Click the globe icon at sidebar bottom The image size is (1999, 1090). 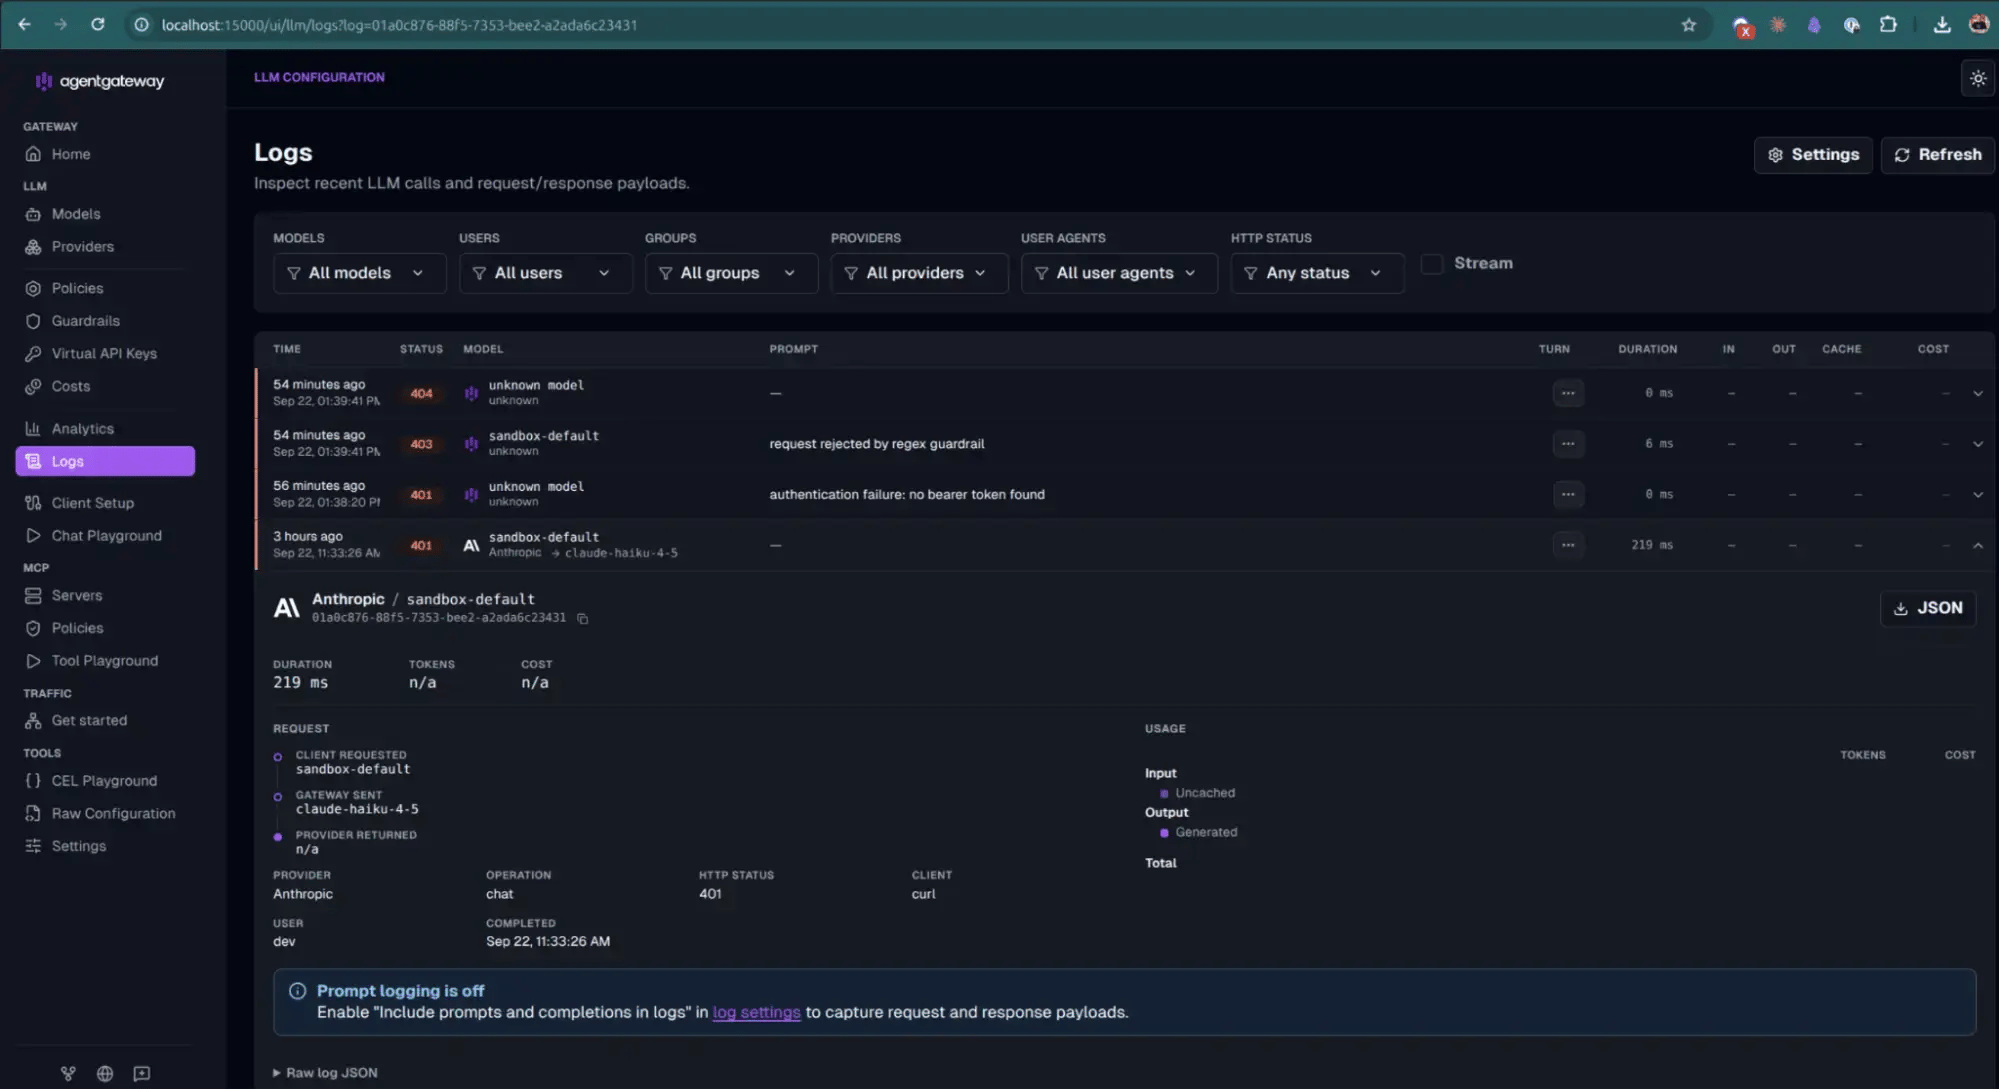pos(105,1073)
